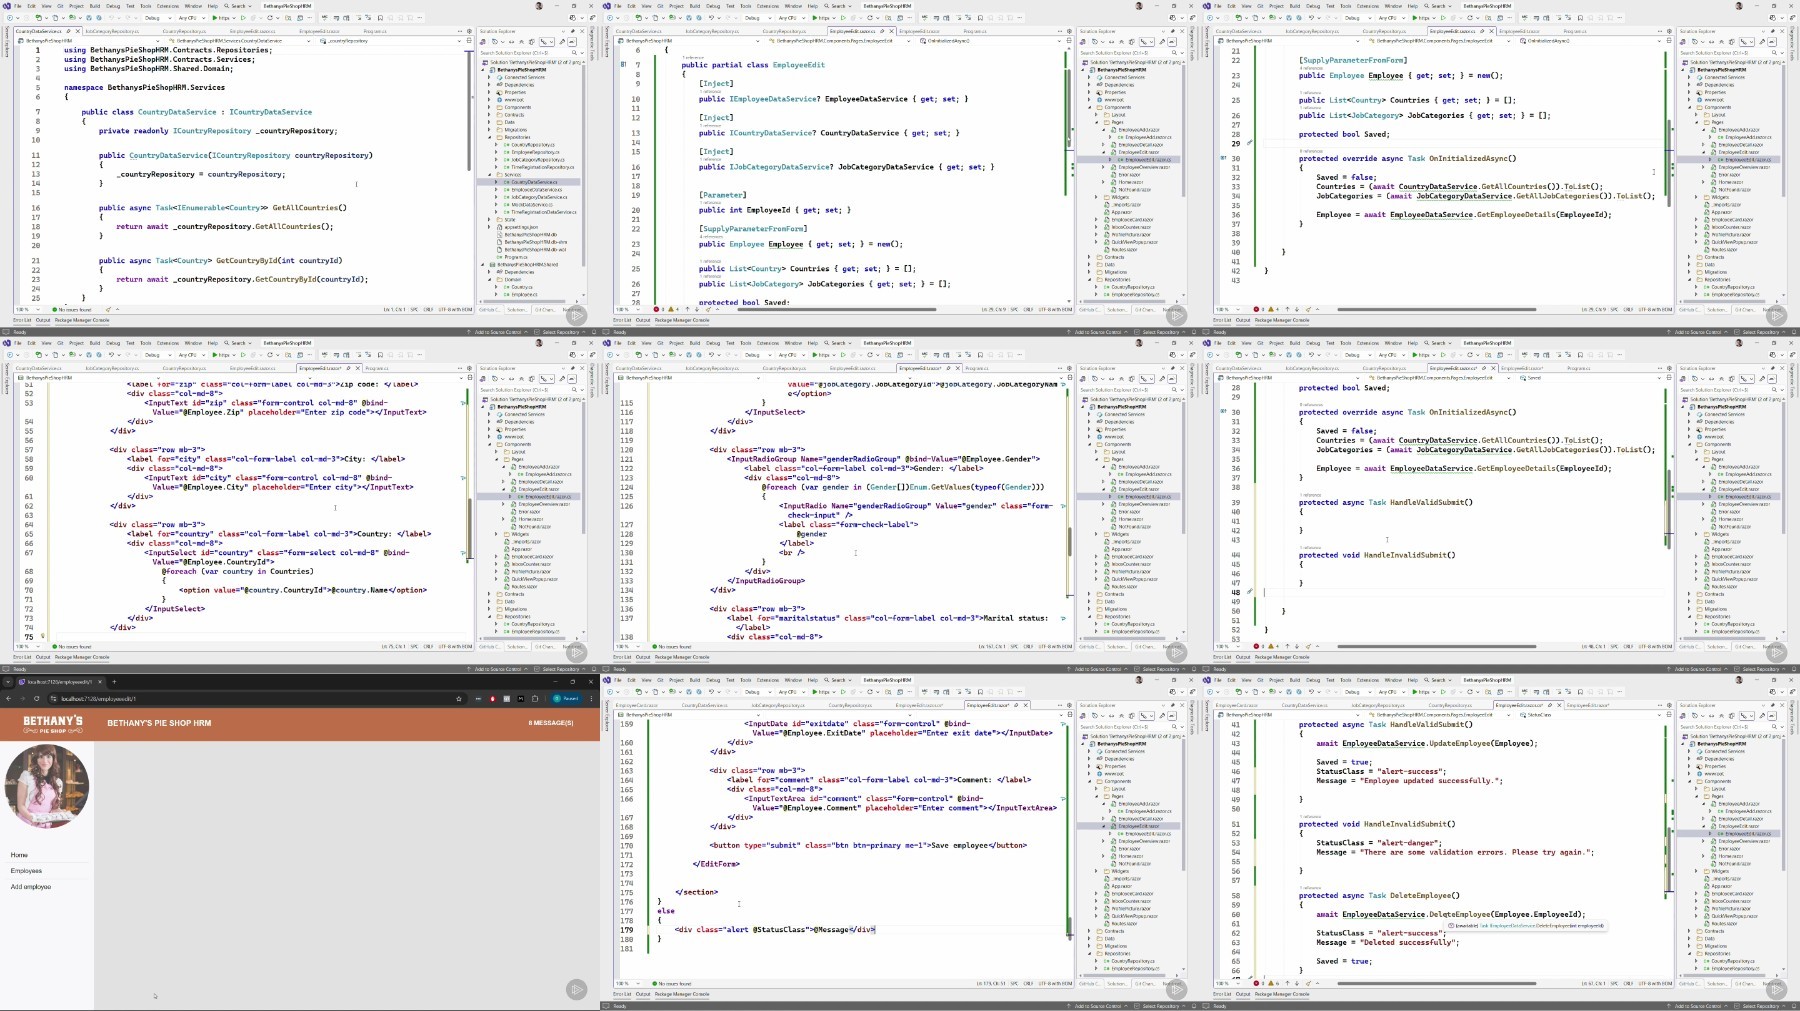
Task: Open Build menu in top-right Visual Studio window
Action: (1295, 6)
